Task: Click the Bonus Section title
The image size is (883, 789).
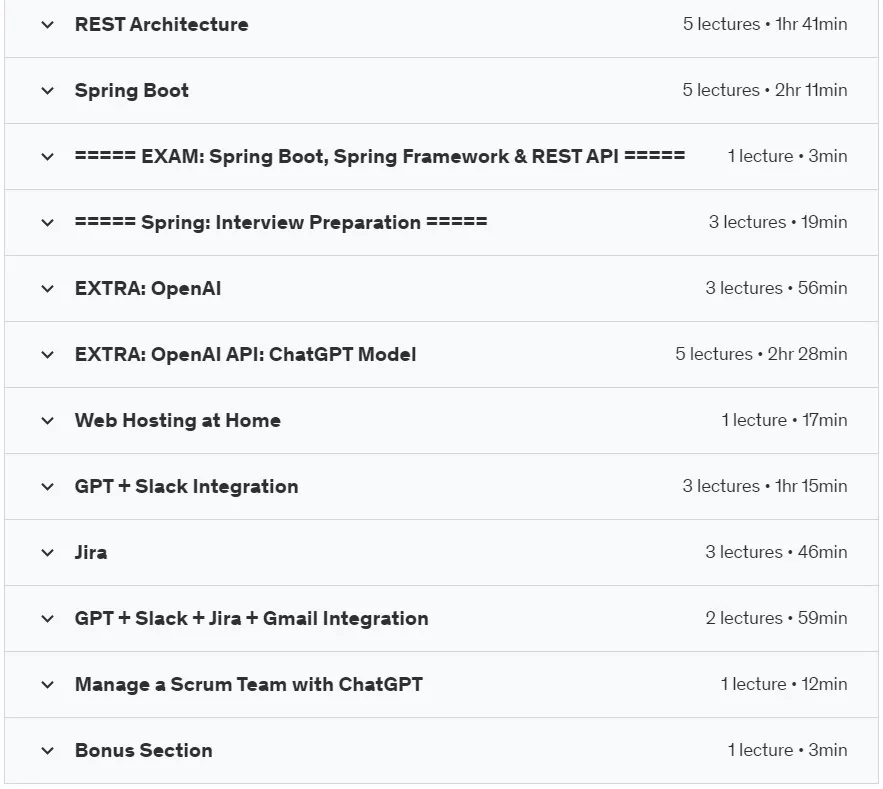Action: point(144,750)
